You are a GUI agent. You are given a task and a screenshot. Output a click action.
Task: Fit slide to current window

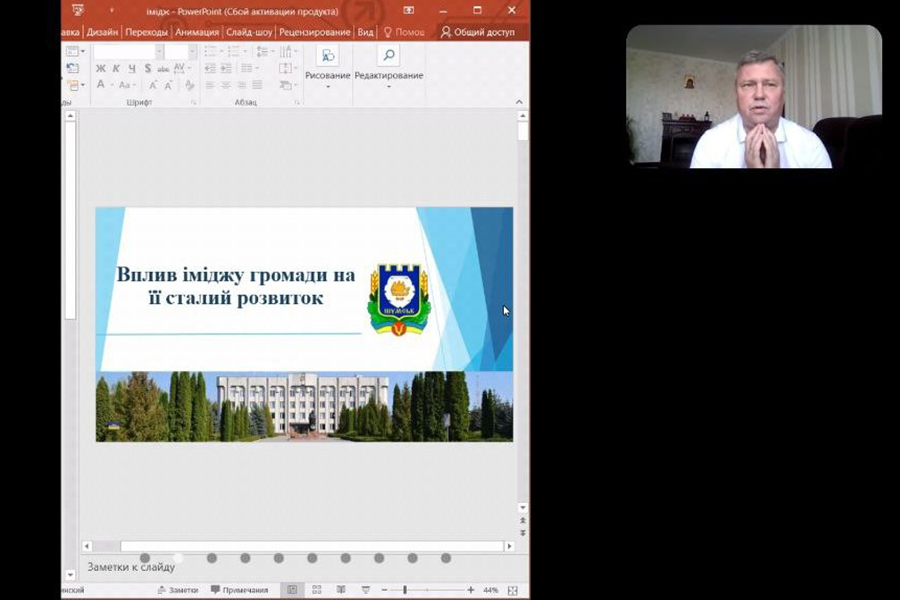tap(513, 590)
